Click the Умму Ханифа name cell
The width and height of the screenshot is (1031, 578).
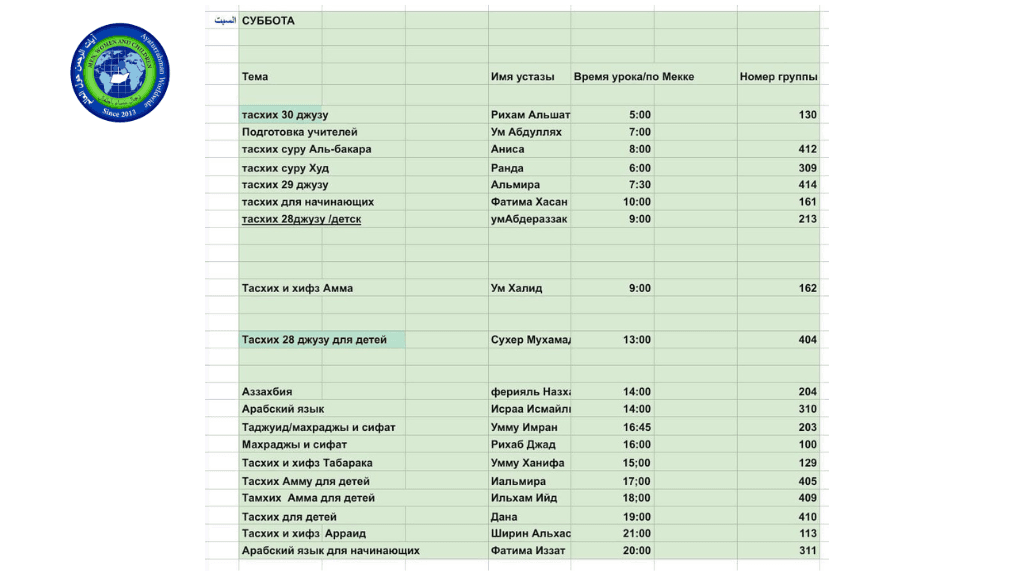(527, 462)
